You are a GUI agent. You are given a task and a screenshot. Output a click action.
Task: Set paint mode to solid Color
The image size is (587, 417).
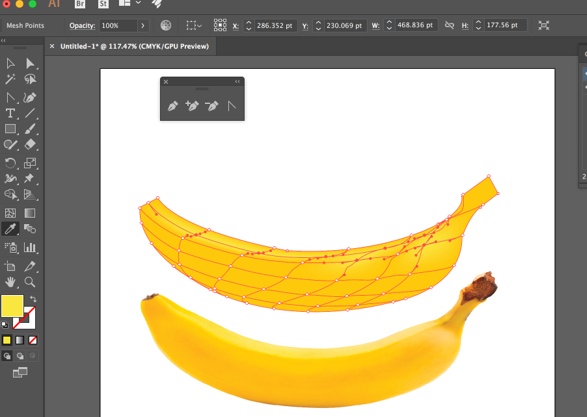click(x=7, y=340)
